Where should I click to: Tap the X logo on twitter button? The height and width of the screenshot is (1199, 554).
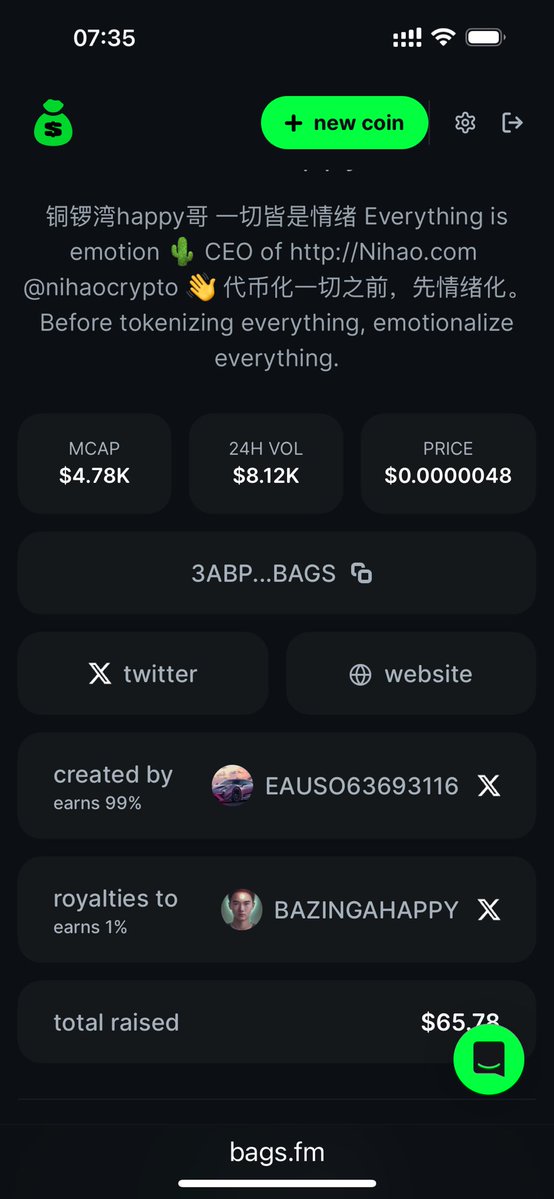tap(99, 674)
